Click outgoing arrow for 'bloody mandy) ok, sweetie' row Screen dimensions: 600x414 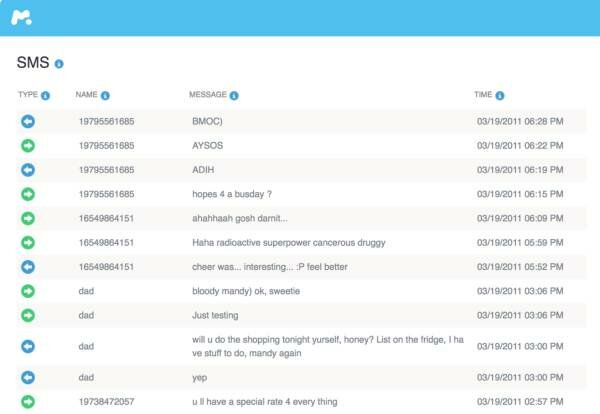tap(28, 291)
